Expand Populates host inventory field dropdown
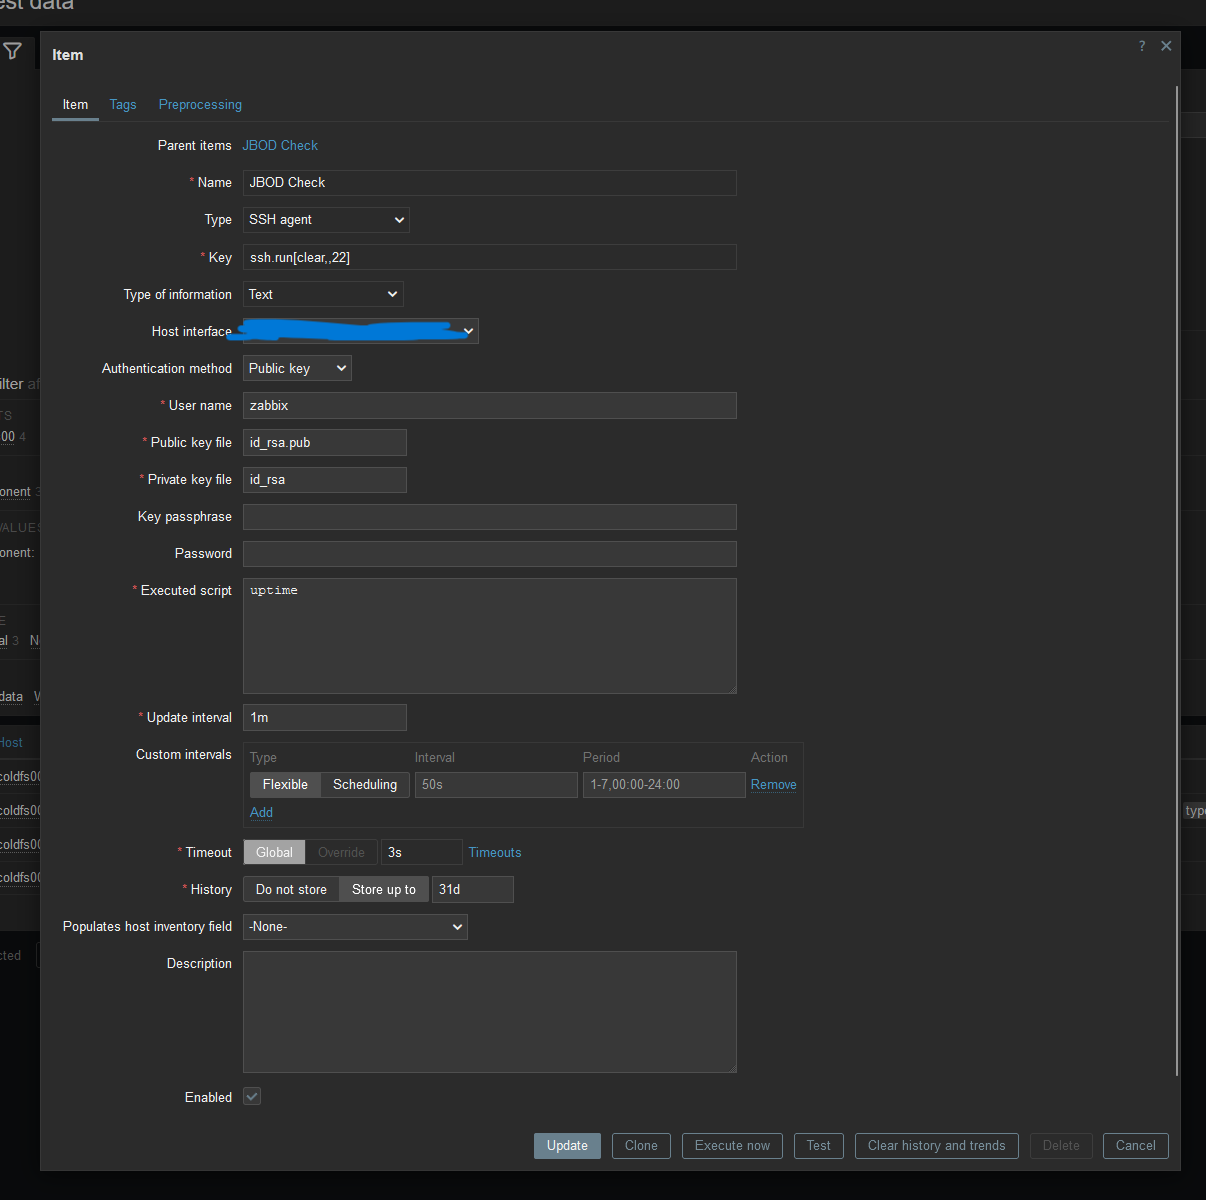Image resolution: width=1206 pixels, height=1200 pixels. [x=355, y=927]
